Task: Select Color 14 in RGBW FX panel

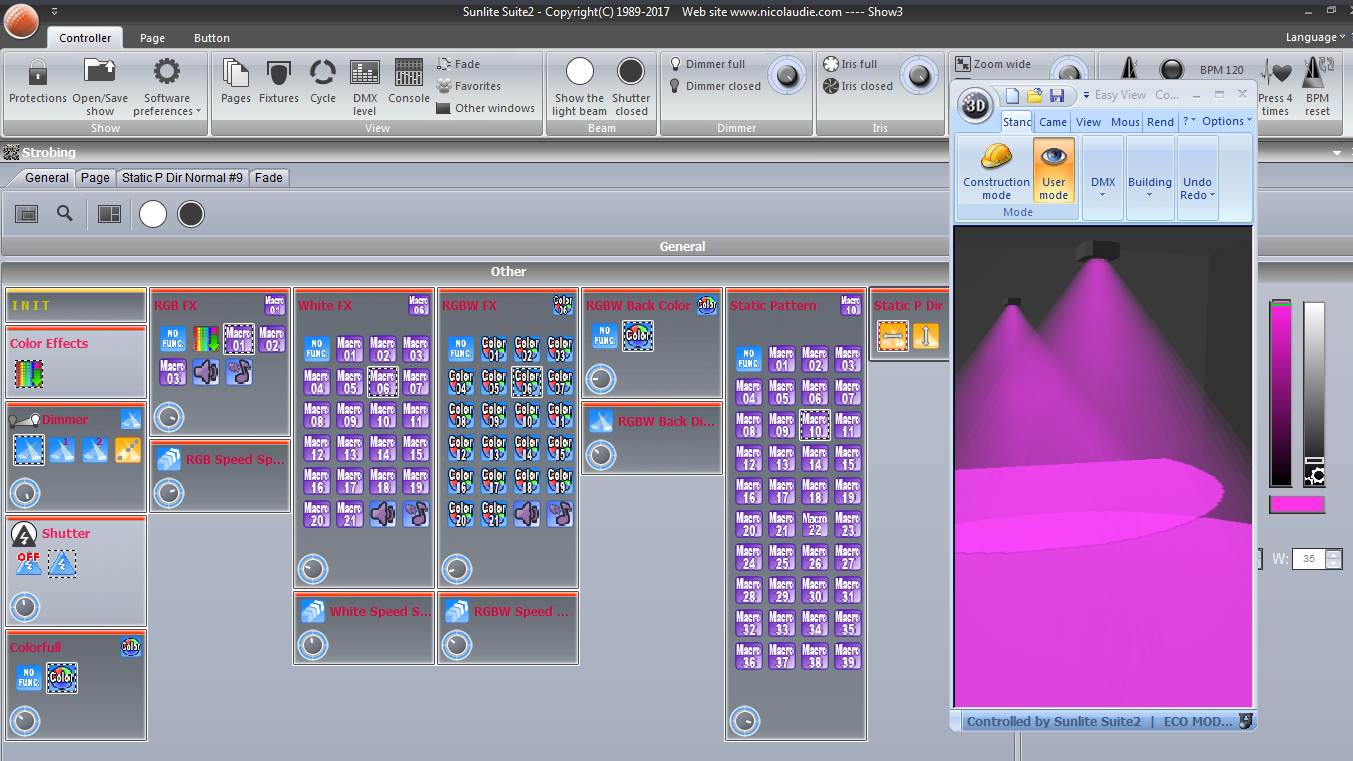Action: [x=527, y=448]
